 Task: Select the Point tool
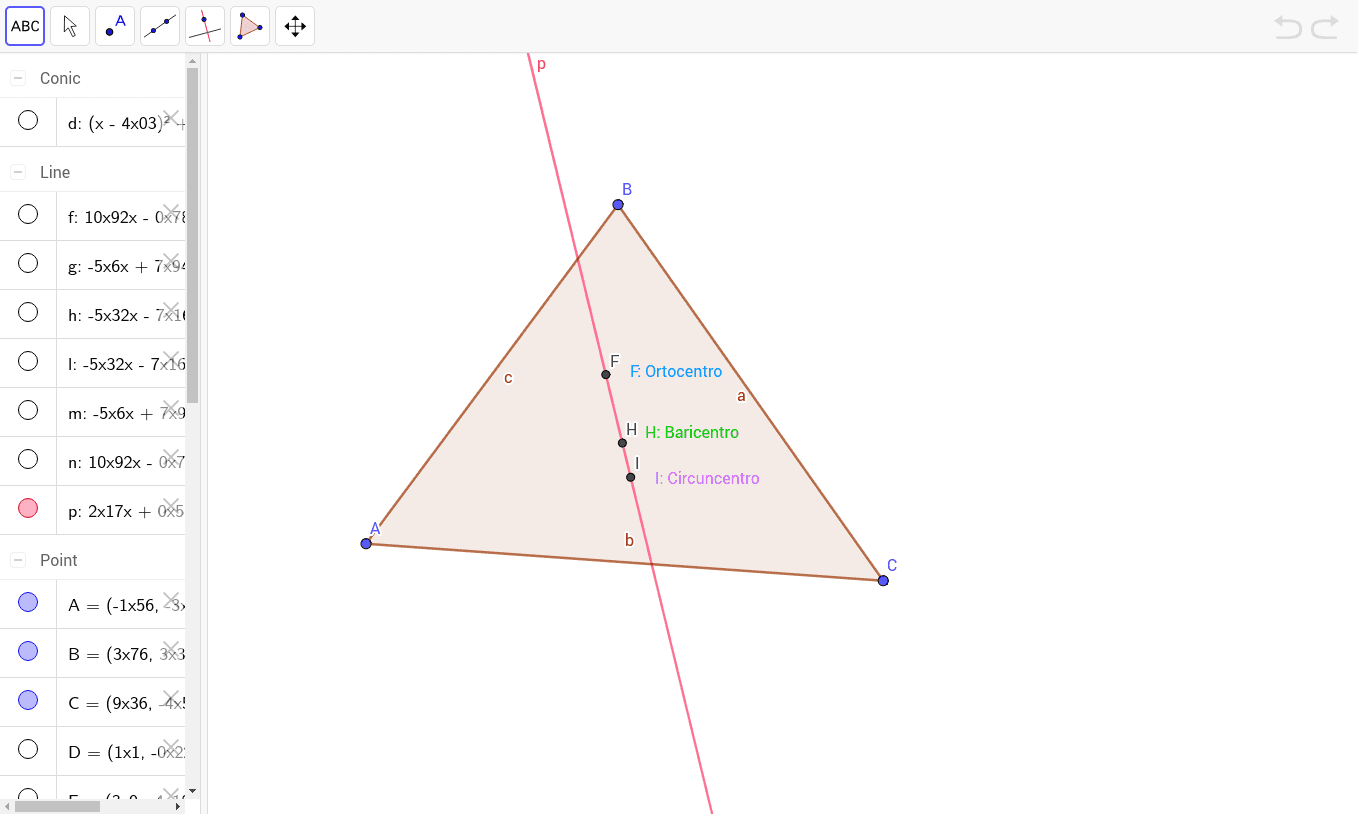pyautogui.click(x=115, y=26)
